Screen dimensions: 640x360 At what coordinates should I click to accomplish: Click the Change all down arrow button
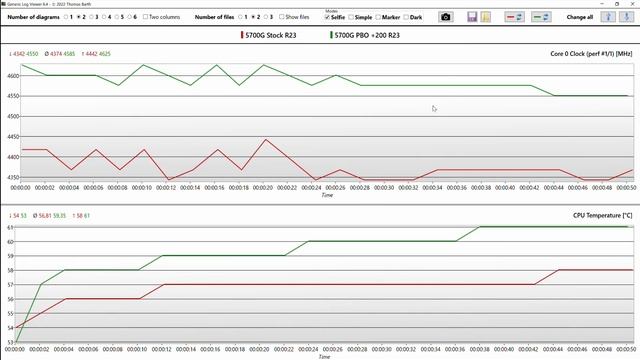click(x=627, y=17)
